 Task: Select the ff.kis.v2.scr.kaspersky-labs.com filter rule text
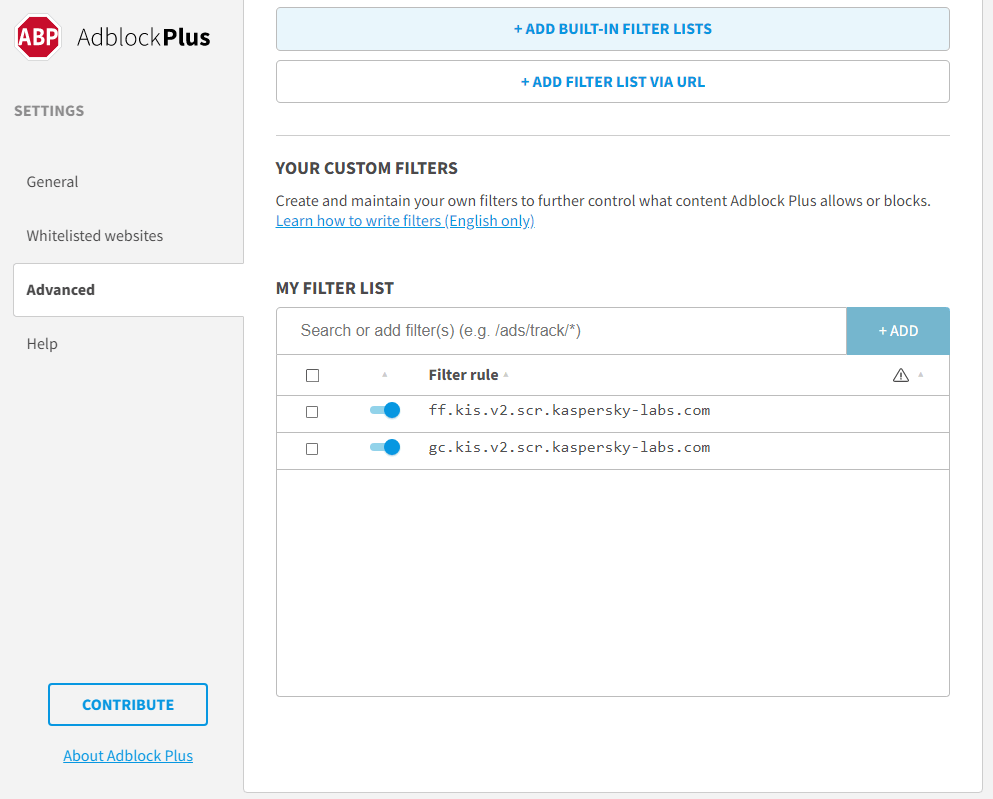pyautogui.click(x=569, y=410)
